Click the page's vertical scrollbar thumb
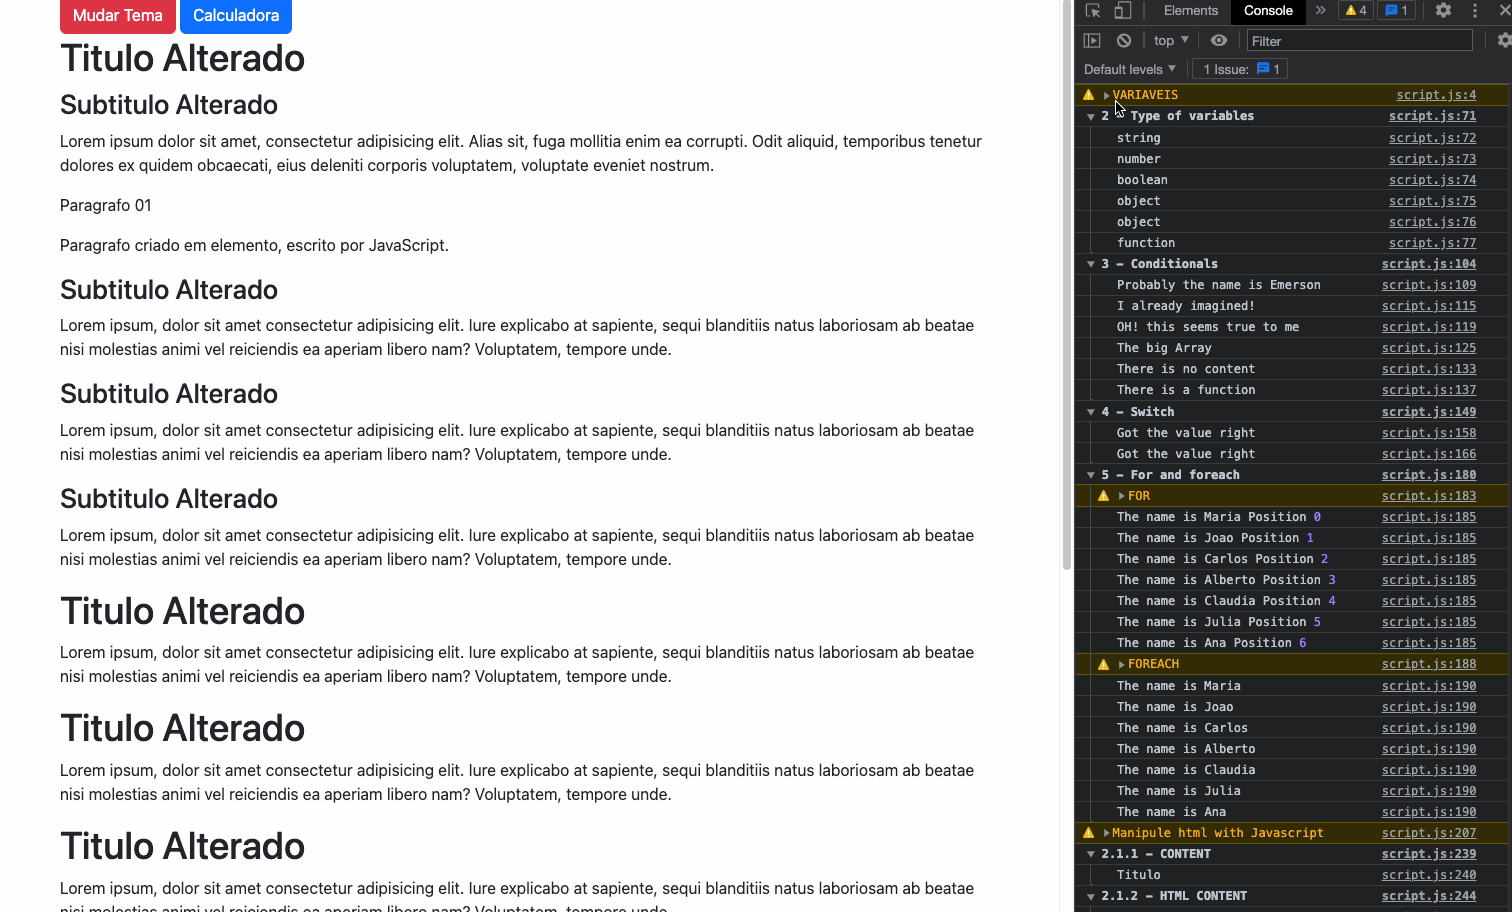 click(x=1067, y=285)
